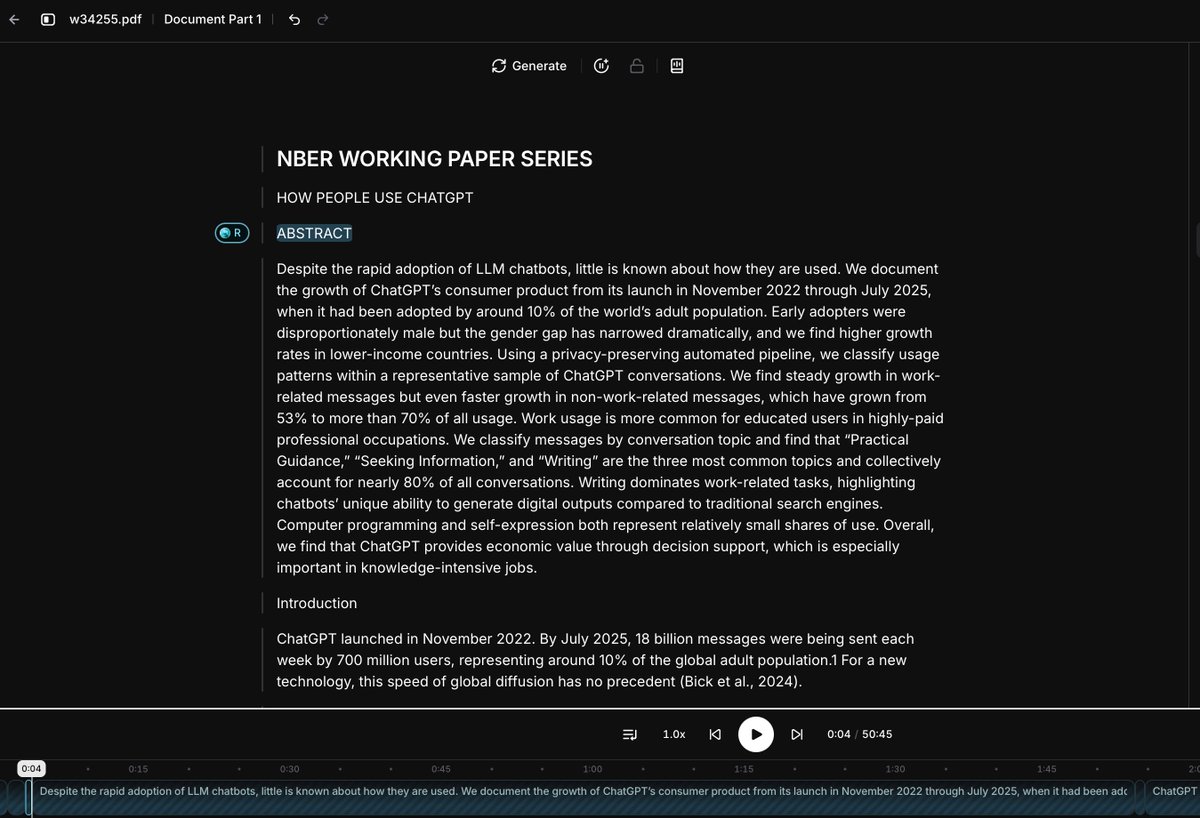Go back using the left arrow icon
Viewport: 1200px width, 818px height.
[x=14, y=19]
